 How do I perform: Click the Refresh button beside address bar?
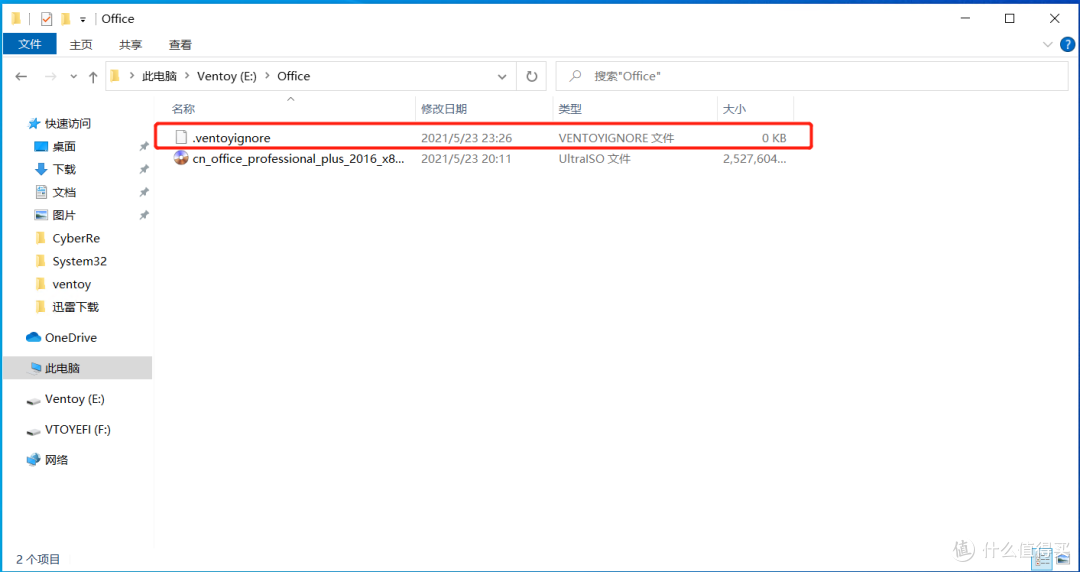[x=532, y=76]
